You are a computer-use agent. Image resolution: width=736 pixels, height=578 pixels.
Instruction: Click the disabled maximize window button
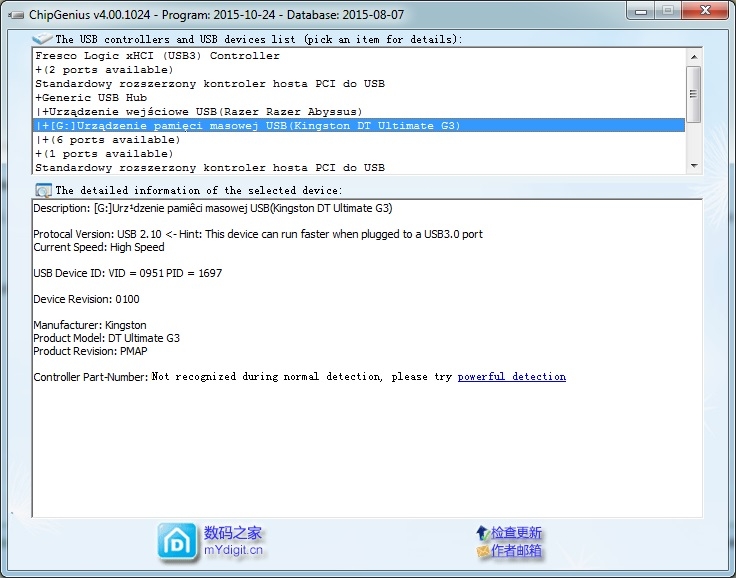(668, 11)
